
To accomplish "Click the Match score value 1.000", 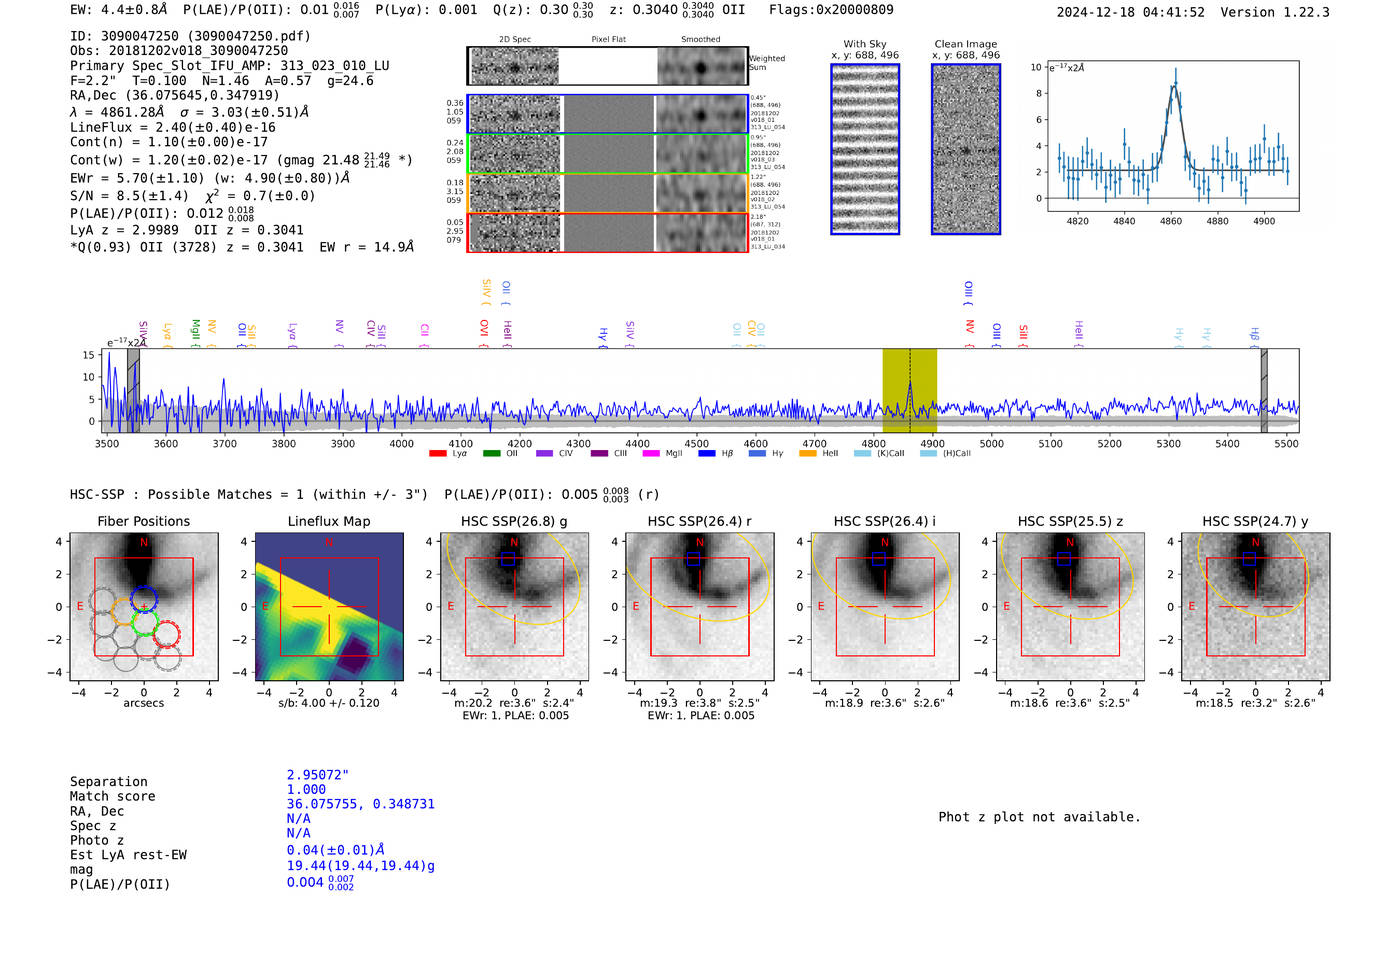I will point(306,789).
